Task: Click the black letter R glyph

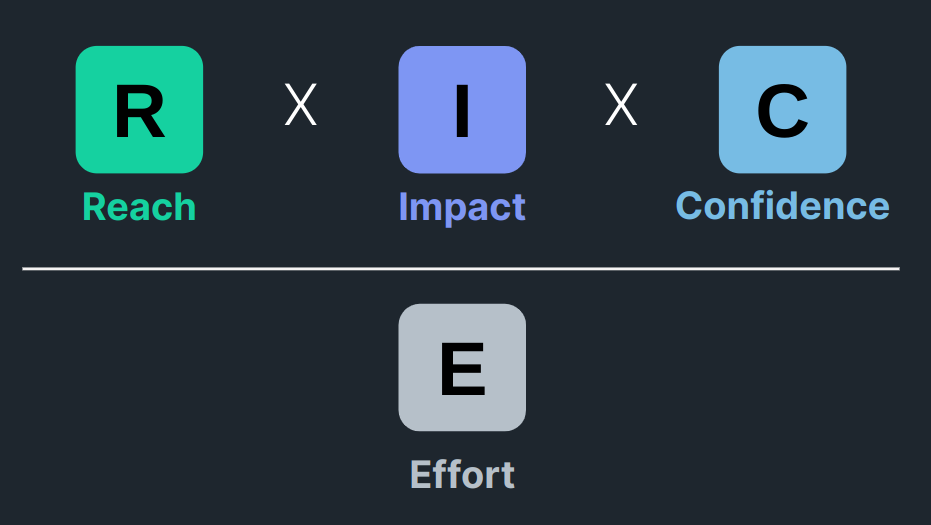Action: point(140,111)
